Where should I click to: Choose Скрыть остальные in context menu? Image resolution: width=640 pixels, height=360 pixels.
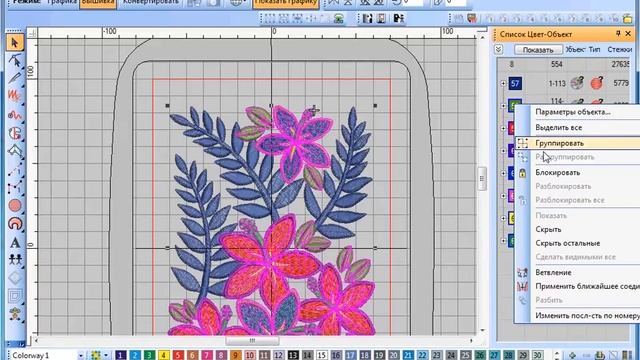[x=568, y=243]
